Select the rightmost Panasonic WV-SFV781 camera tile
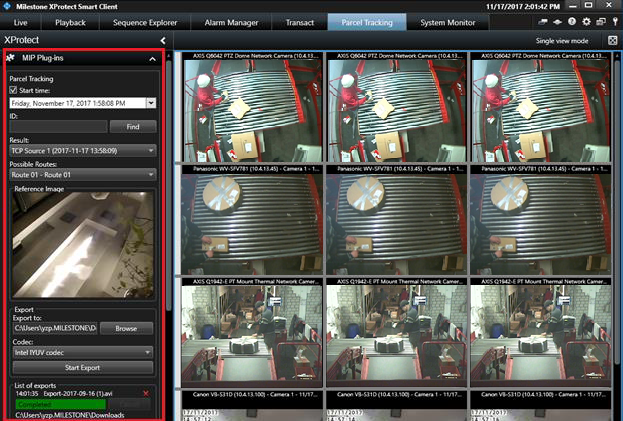The width and height of the screenshot is (623, 421). click(541, 220)
